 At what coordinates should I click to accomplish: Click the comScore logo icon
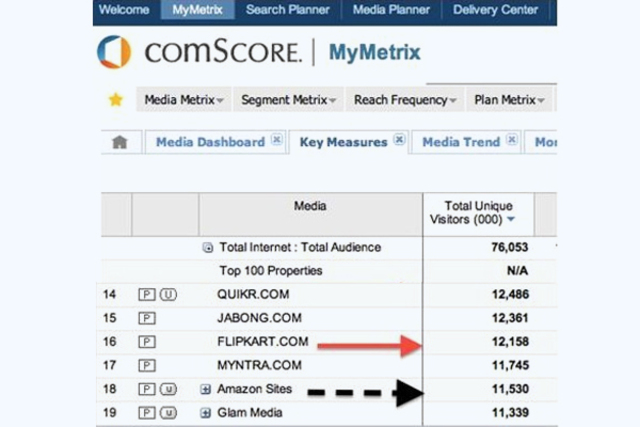114,52
